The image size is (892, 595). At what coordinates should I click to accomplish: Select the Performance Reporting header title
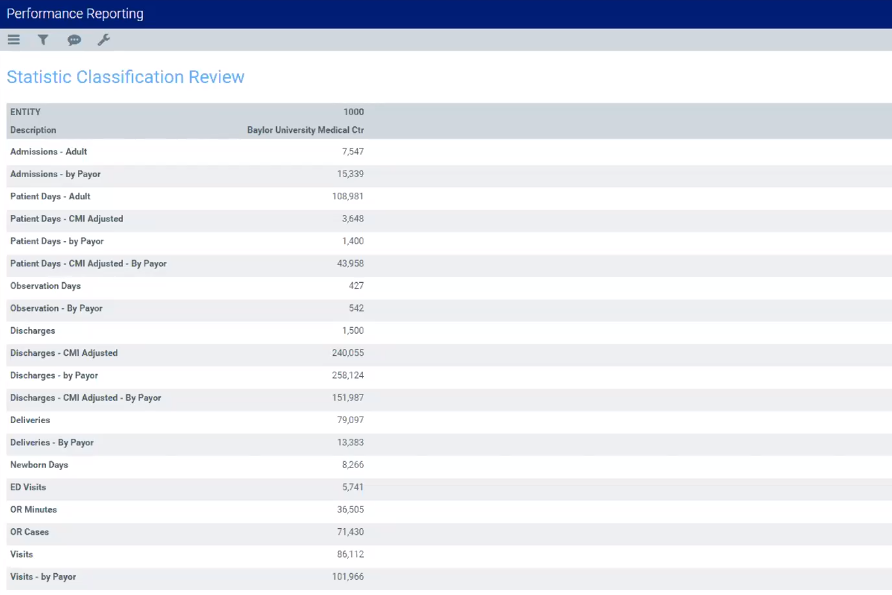click(x=75, y=14)
